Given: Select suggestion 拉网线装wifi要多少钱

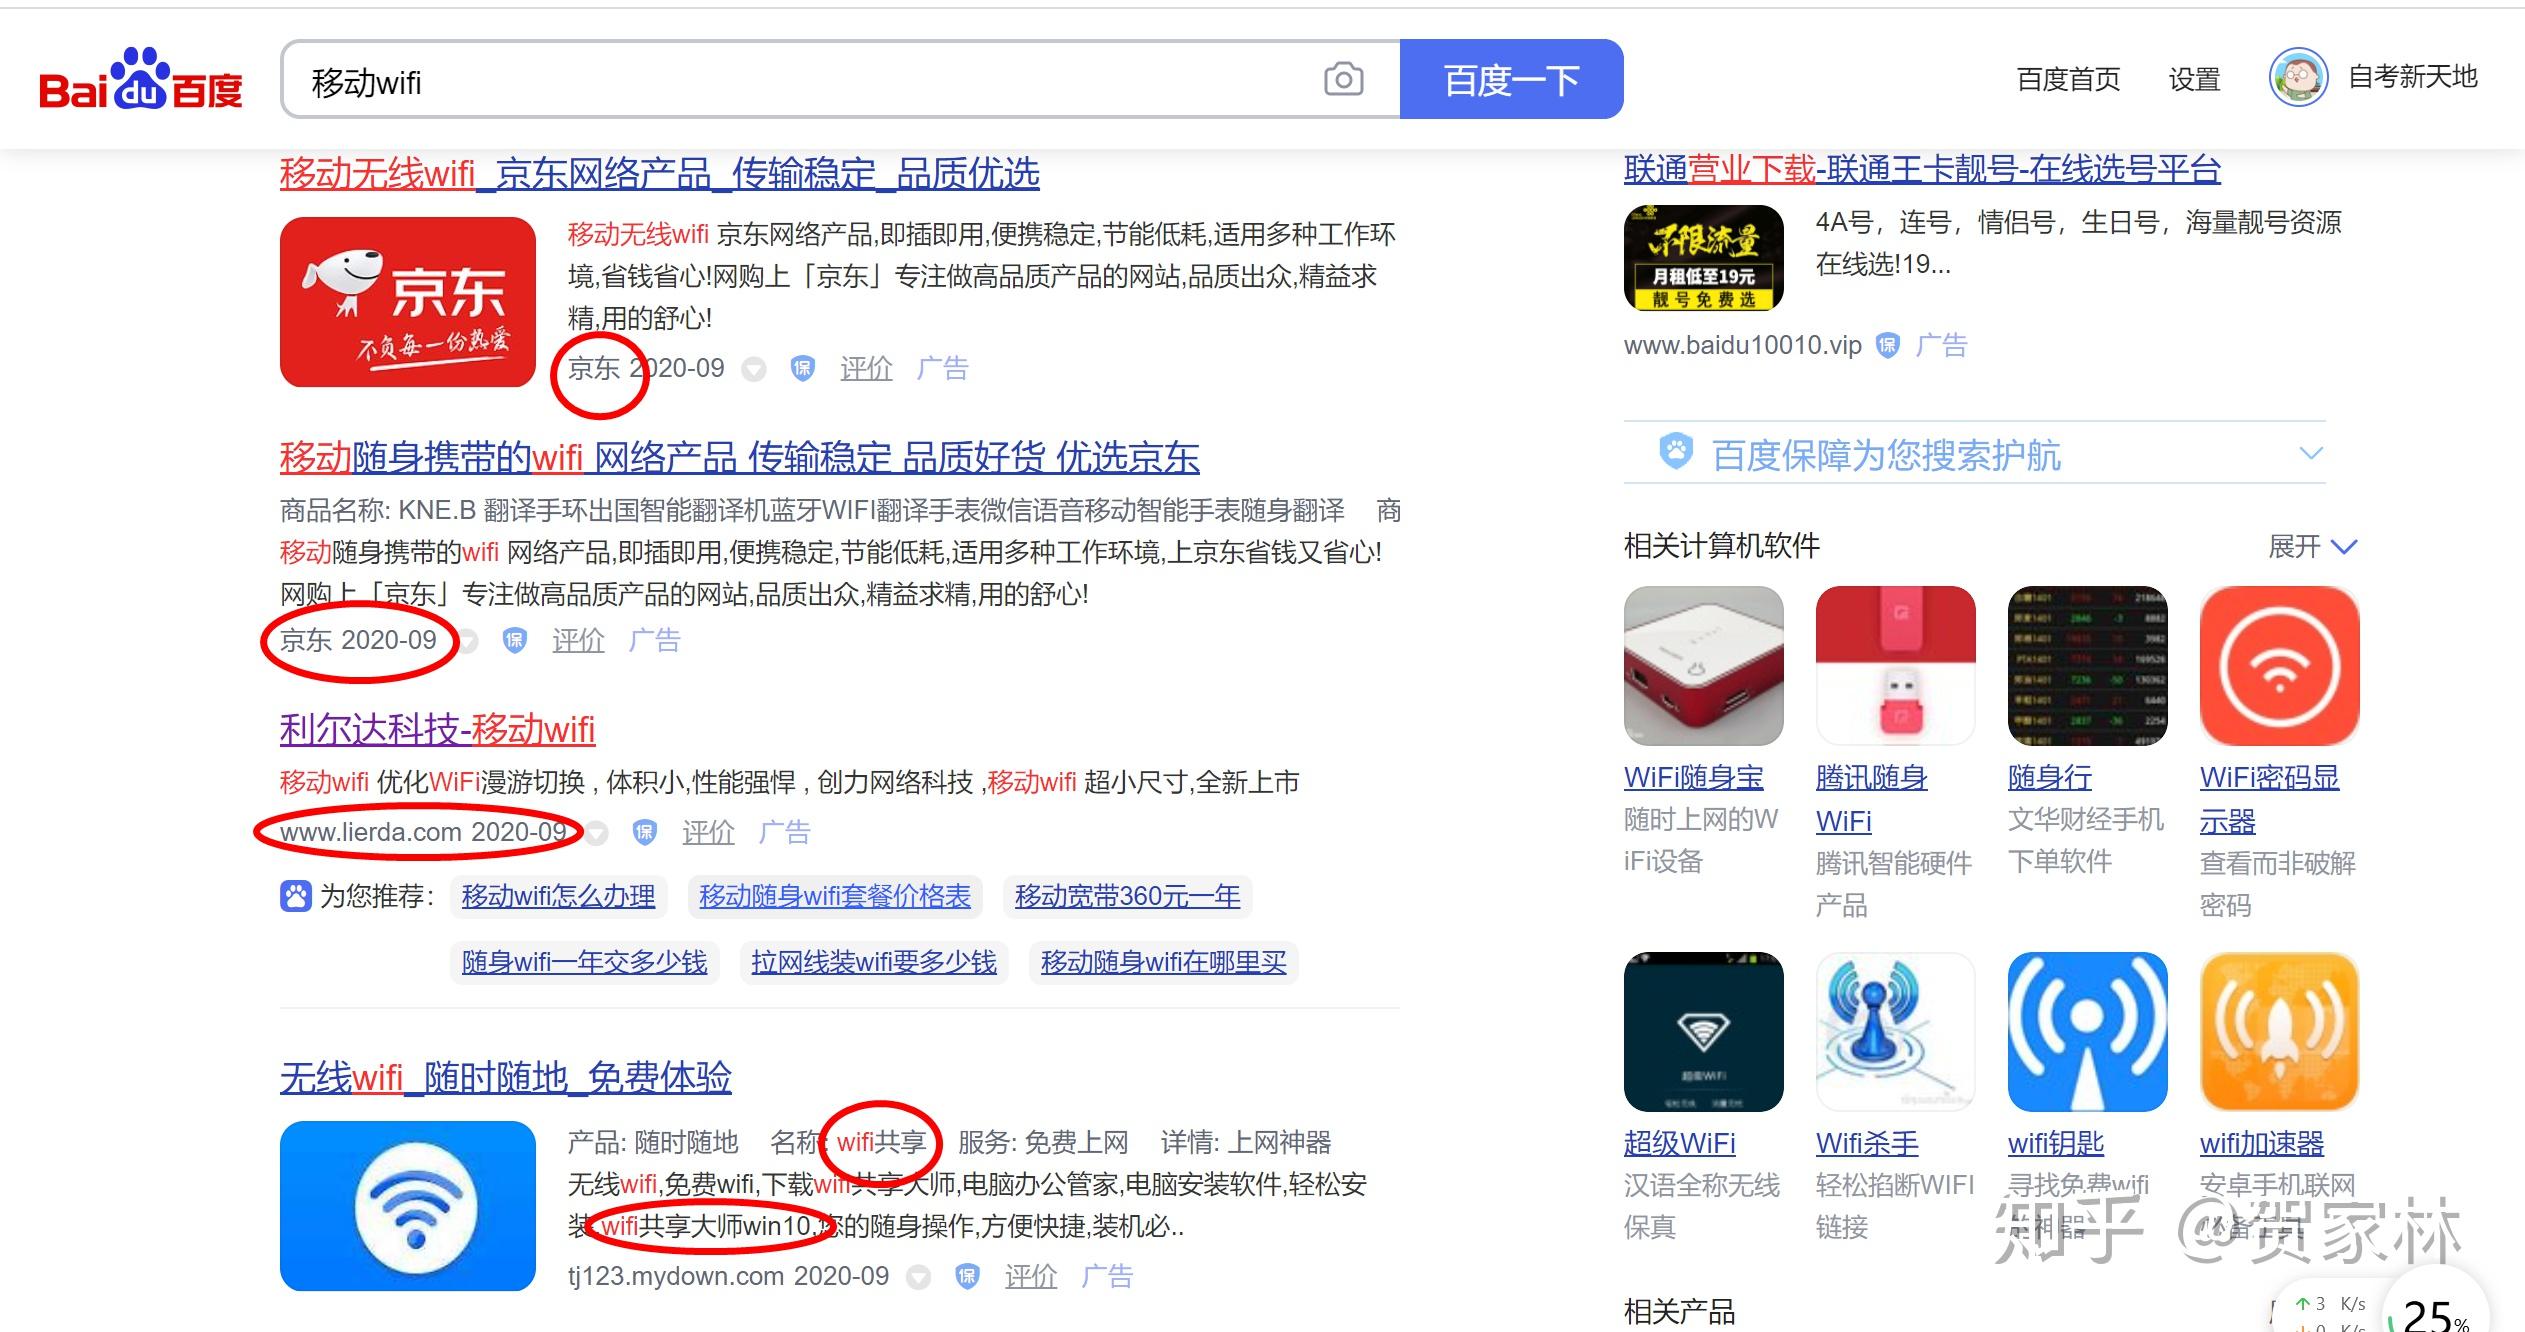Looking at the screenshot, I should tap(873, 962).
